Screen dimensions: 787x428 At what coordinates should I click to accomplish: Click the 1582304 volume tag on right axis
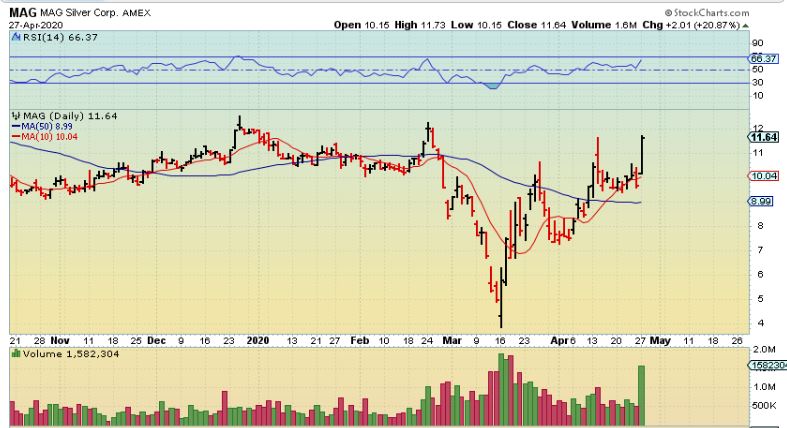[767, 366]
